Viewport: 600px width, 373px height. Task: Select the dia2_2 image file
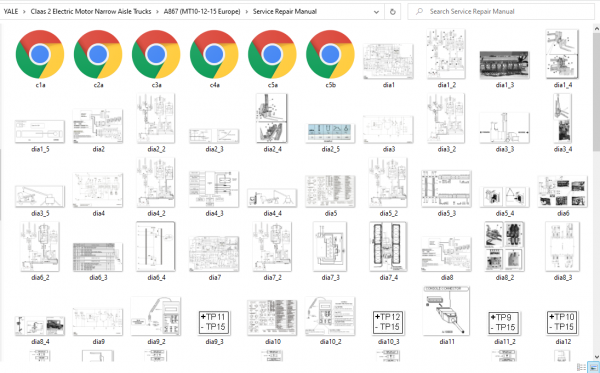pos(156,118)
